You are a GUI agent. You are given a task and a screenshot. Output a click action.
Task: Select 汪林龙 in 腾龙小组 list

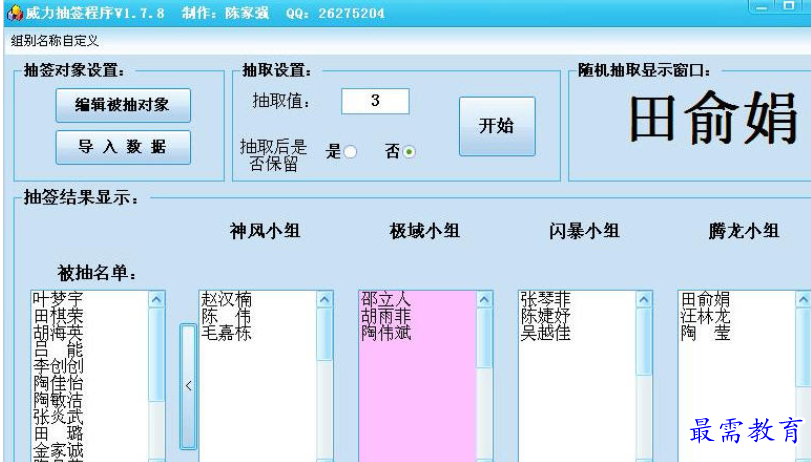pos(705,316)
